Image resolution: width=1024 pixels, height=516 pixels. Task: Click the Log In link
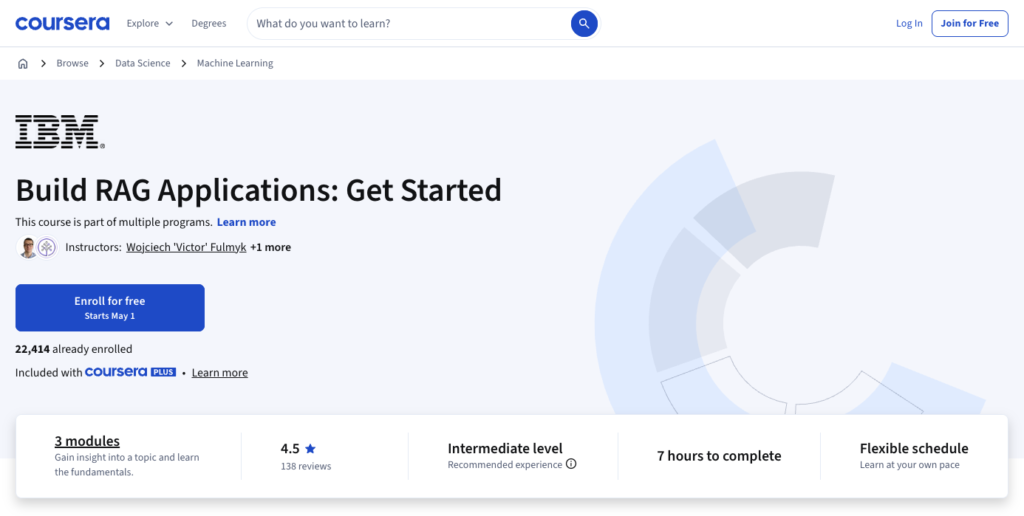pos(909,24)
